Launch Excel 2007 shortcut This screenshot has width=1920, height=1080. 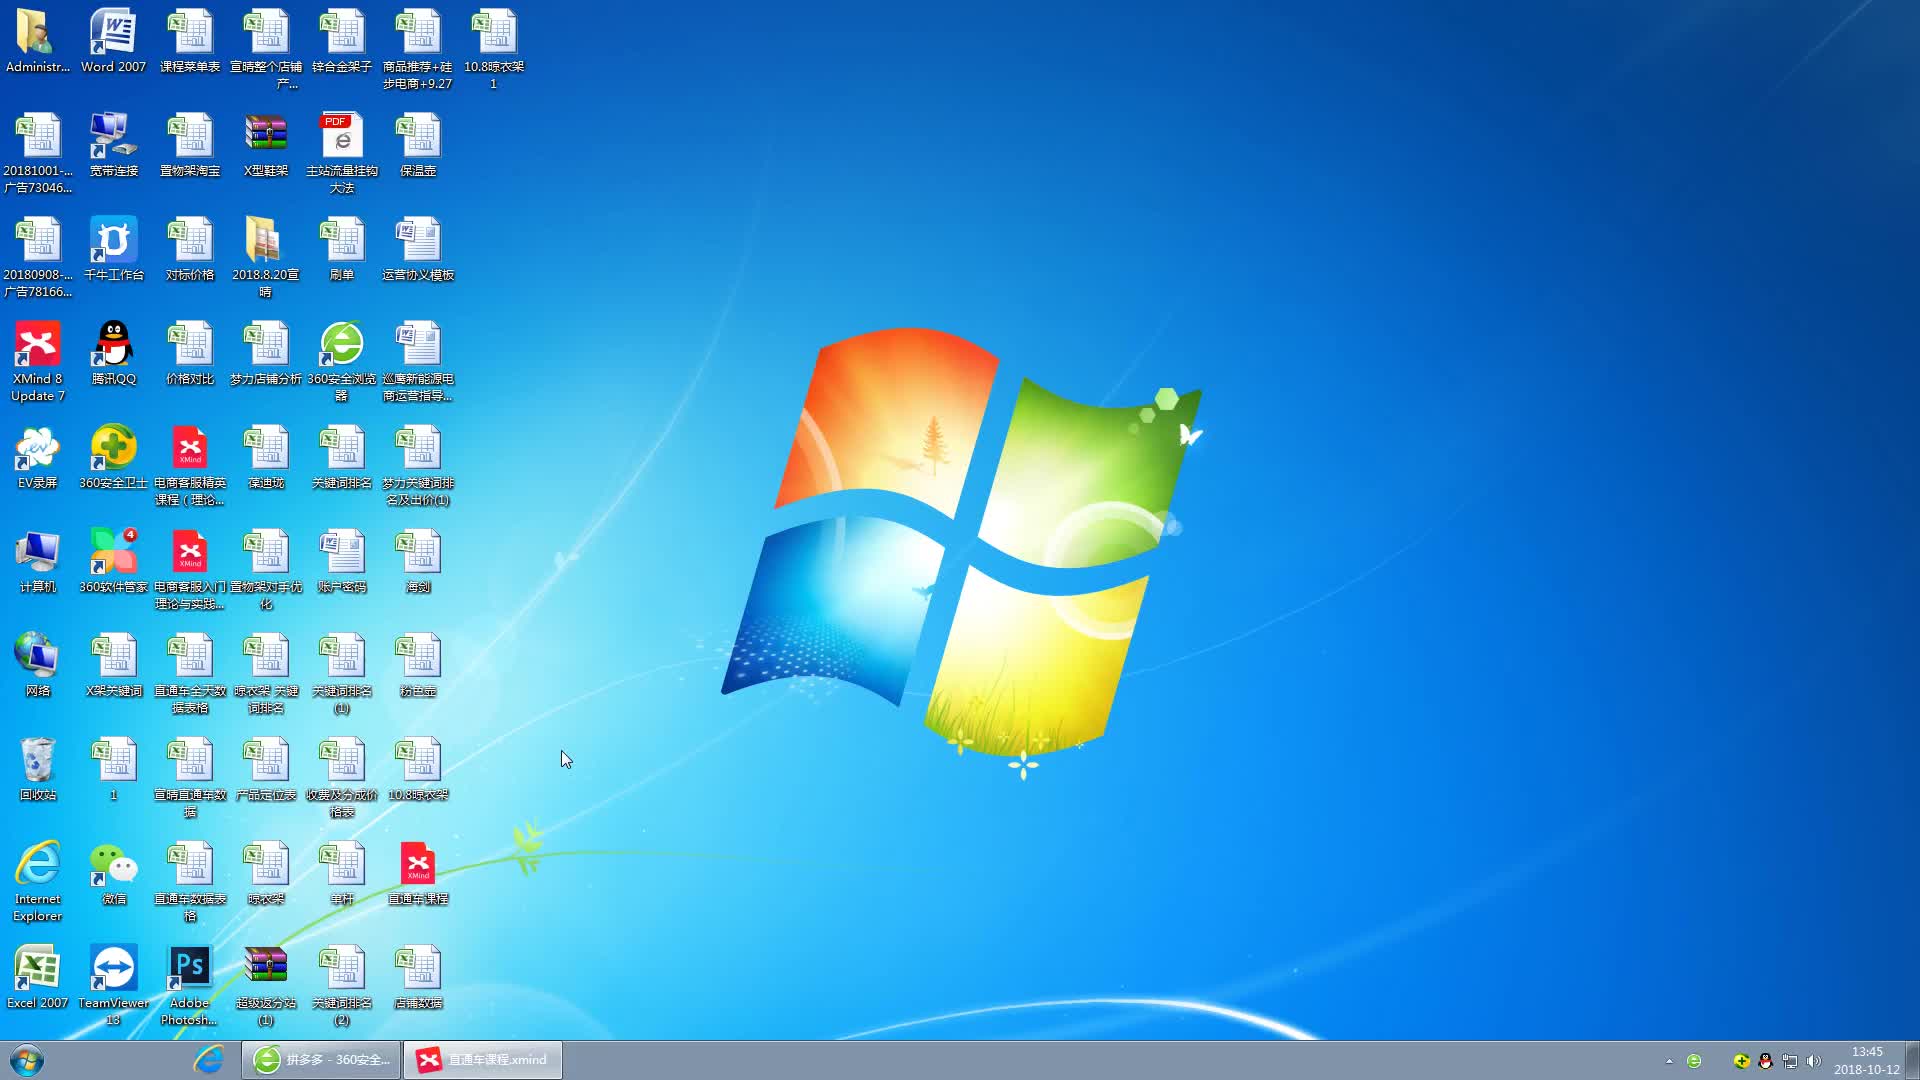pyautogui.click(x=37, y=977)
